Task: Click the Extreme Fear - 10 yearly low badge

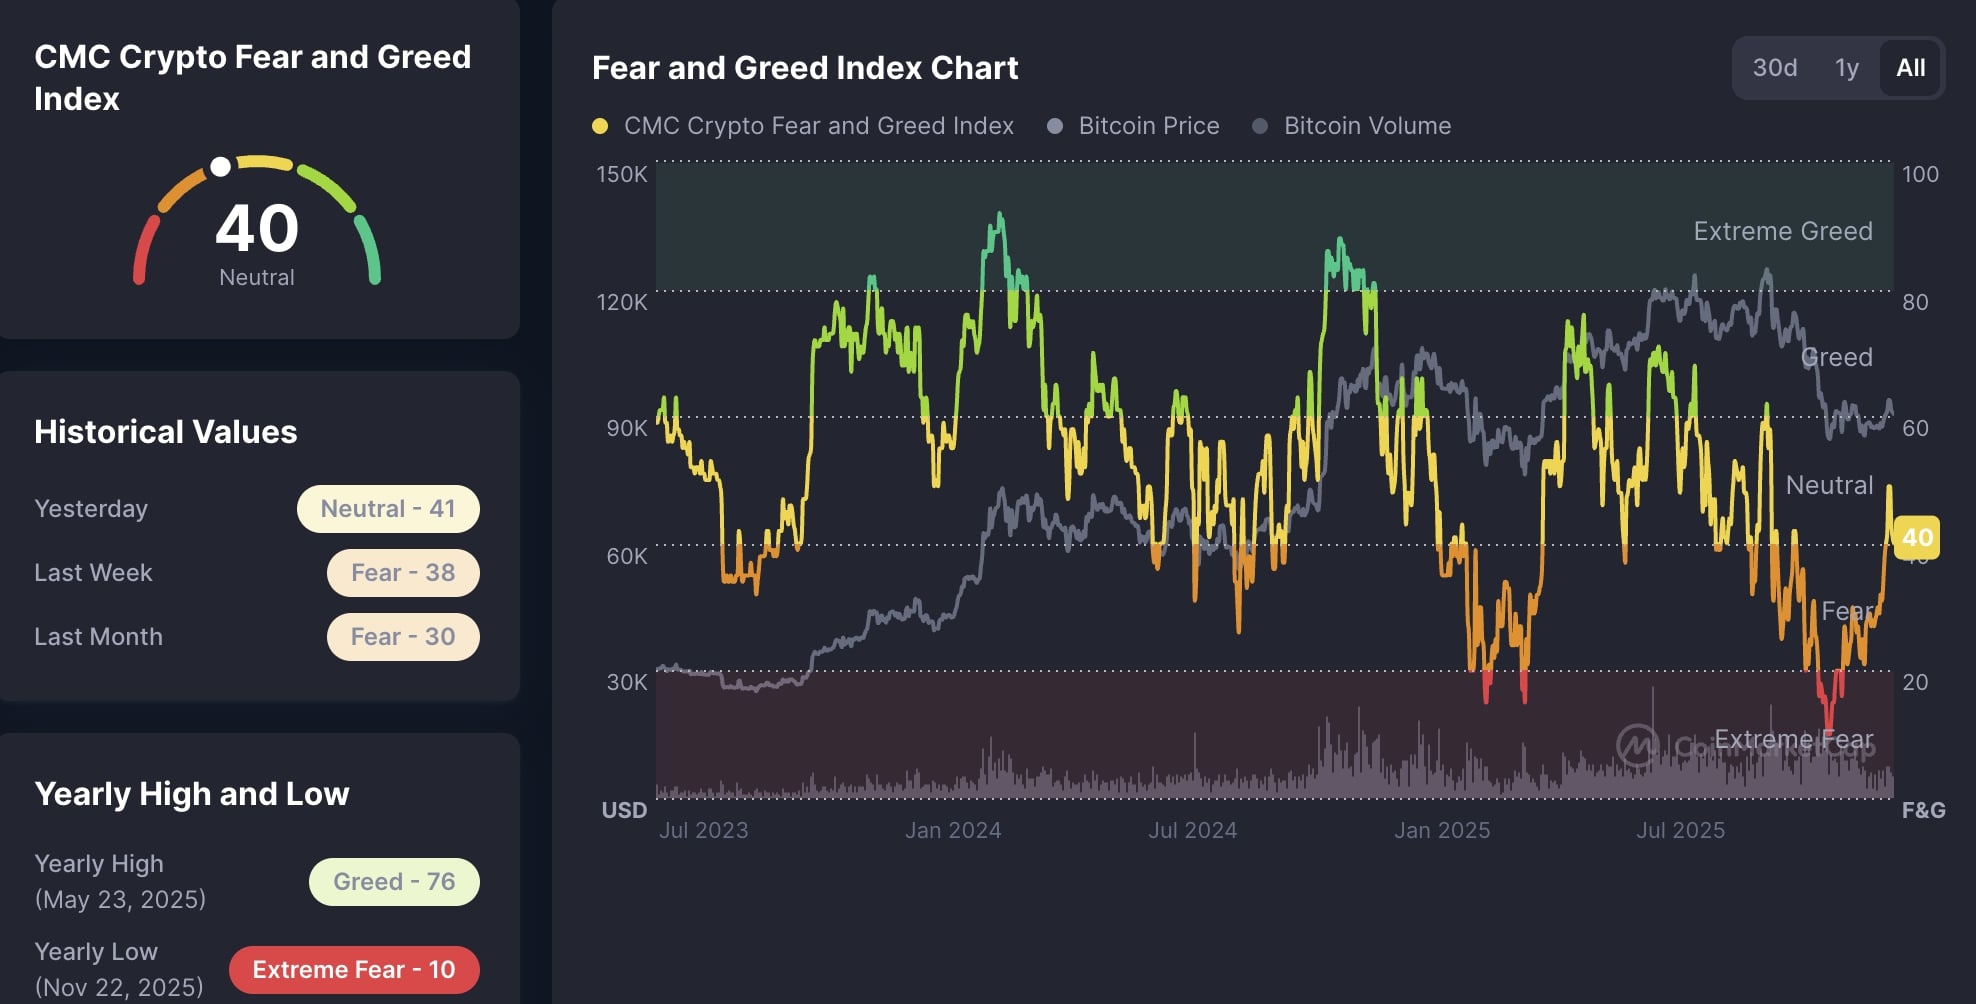Action: [x=354, y=970]
